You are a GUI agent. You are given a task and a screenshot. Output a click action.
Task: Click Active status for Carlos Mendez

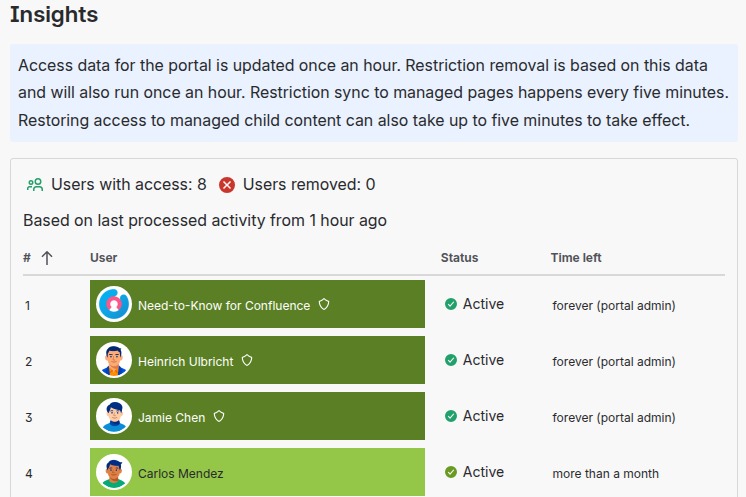coord(483,472)
